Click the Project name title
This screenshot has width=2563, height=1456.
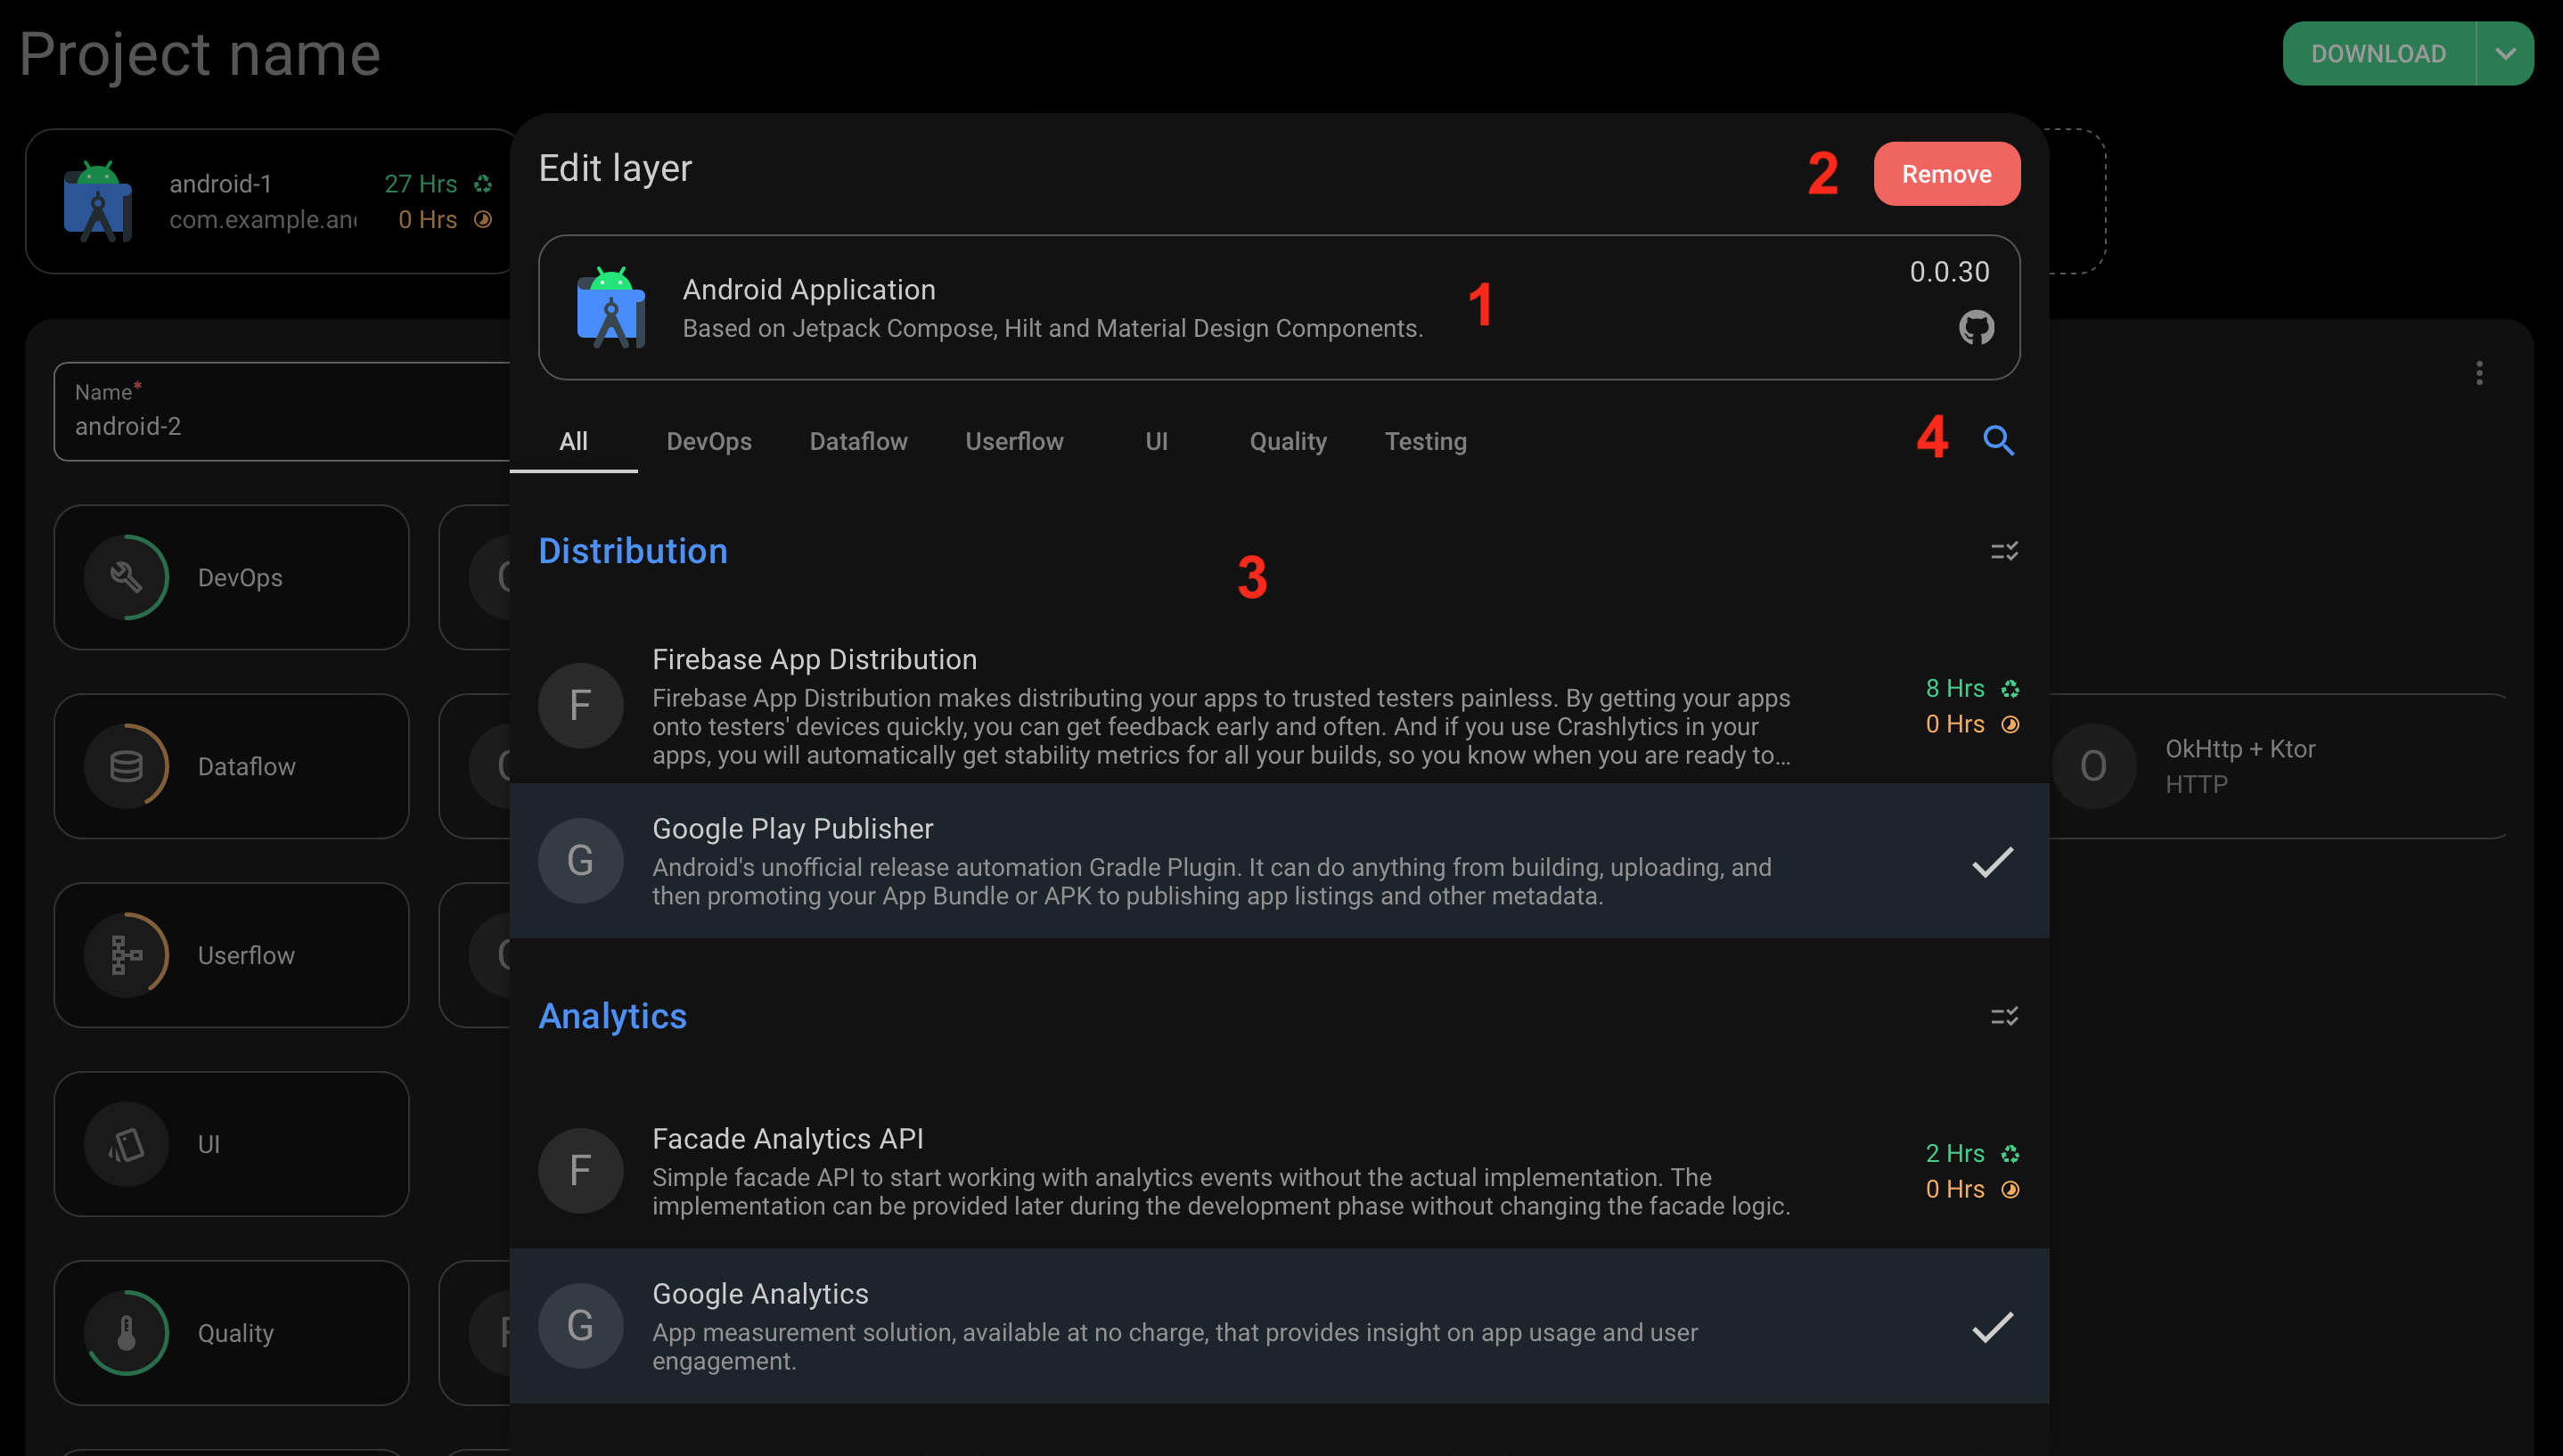(200, 54)
